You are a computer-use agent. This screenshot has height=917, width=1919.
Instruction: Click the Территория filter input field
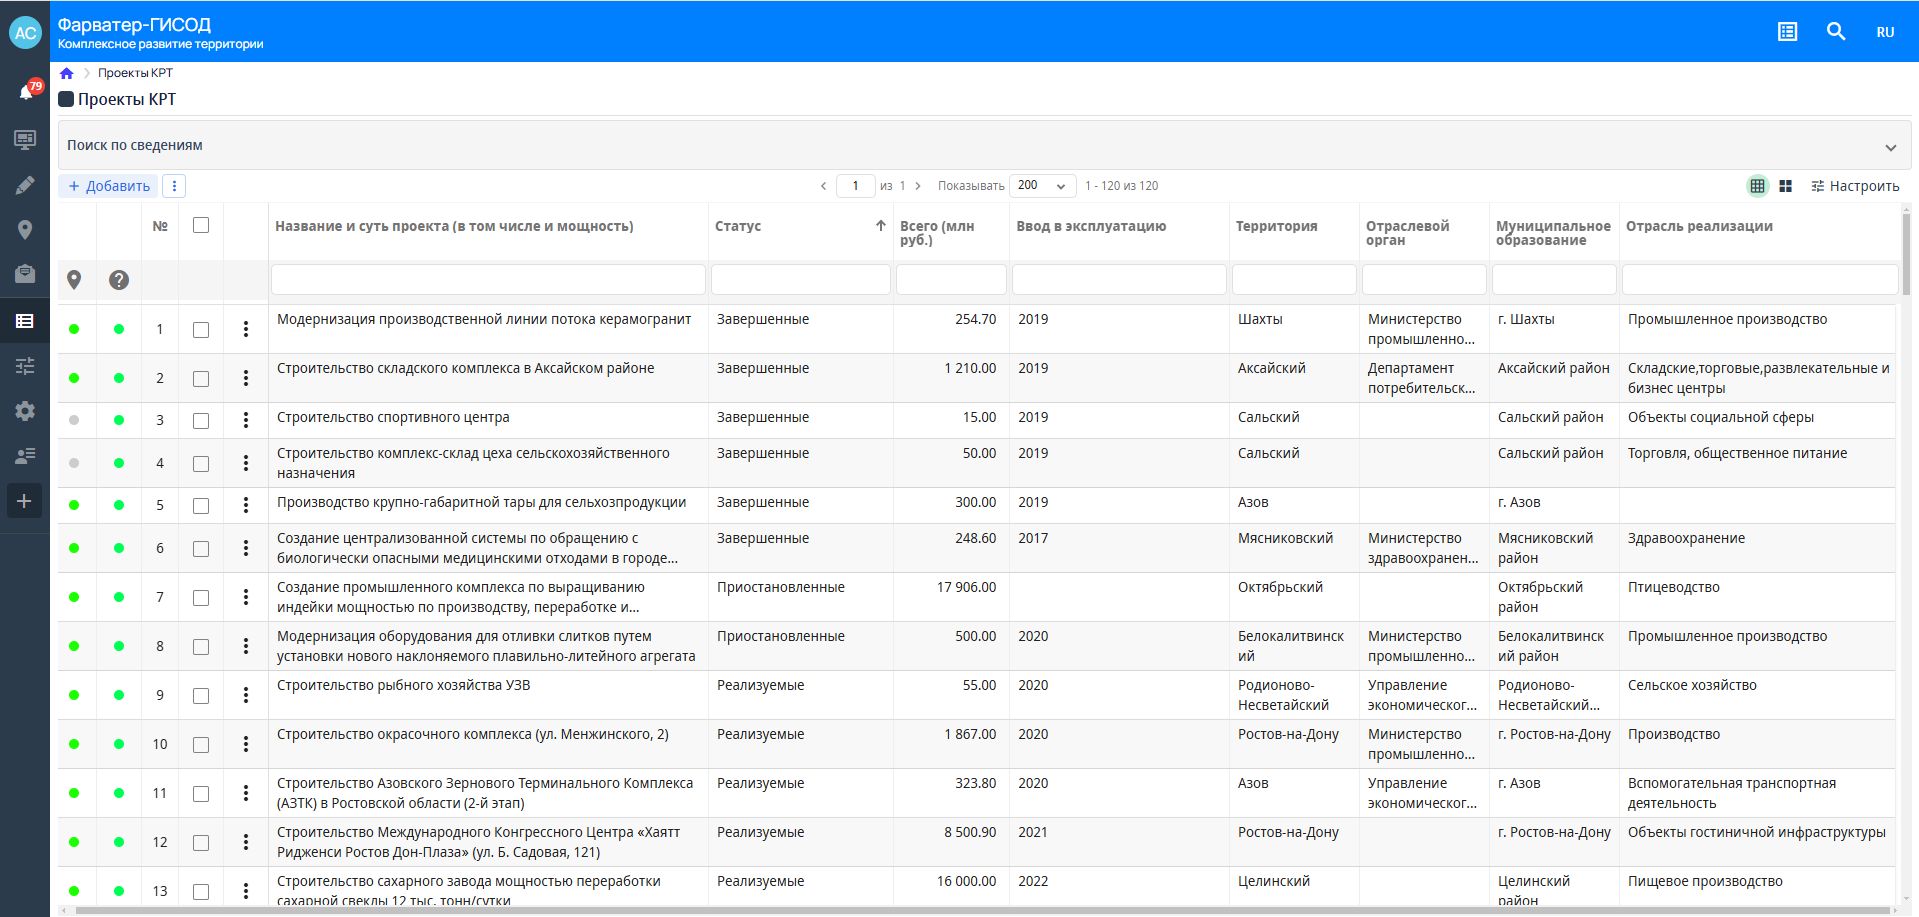[x=1294, y=280]
